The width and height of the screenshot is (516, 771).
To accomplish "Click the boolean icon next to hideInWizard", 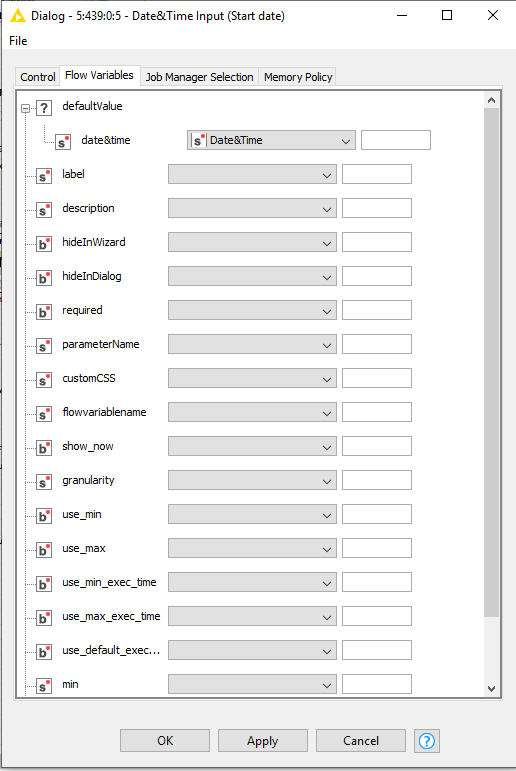I will (x=44, y=243).
